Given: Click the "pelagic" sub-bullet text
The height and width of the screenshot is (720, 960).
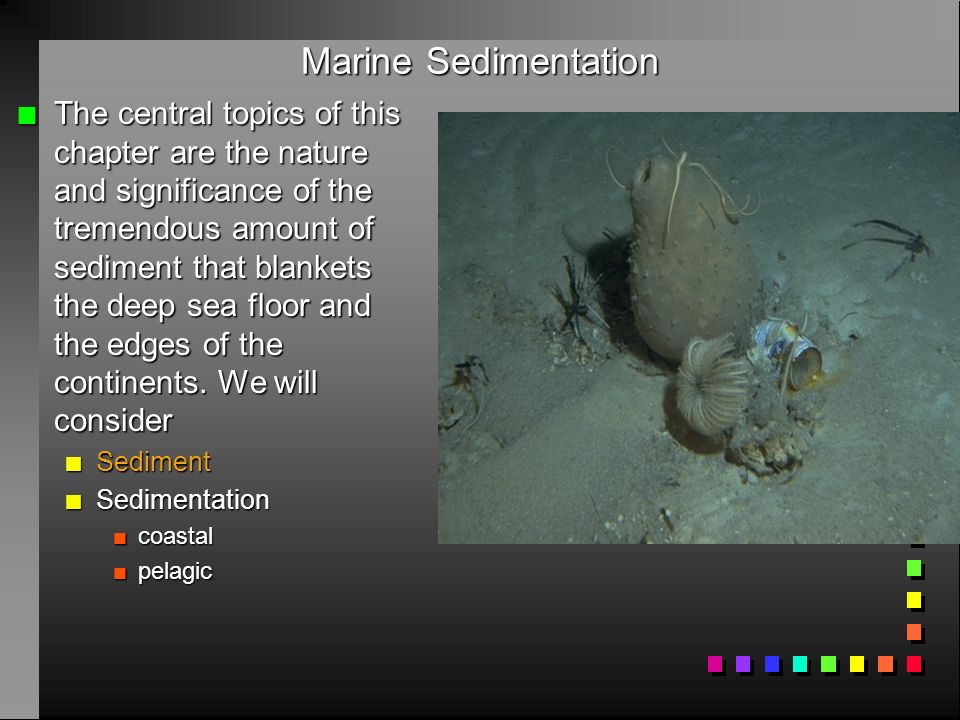Looking at the screenshot, I should pyautogui.click(x=174, y=572).
